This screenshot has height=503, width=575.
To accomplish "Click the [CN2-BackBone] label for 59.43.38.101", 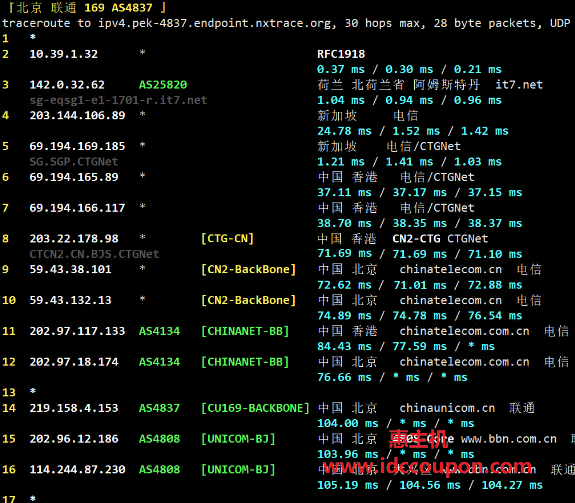I will click(x=248, y=269).
